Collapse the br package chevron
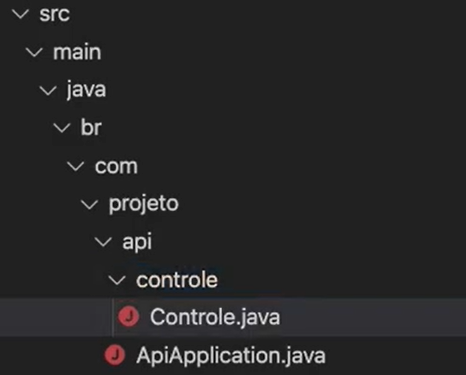The image size is (466, 375). pyautogui.click(x=62, y=128)
